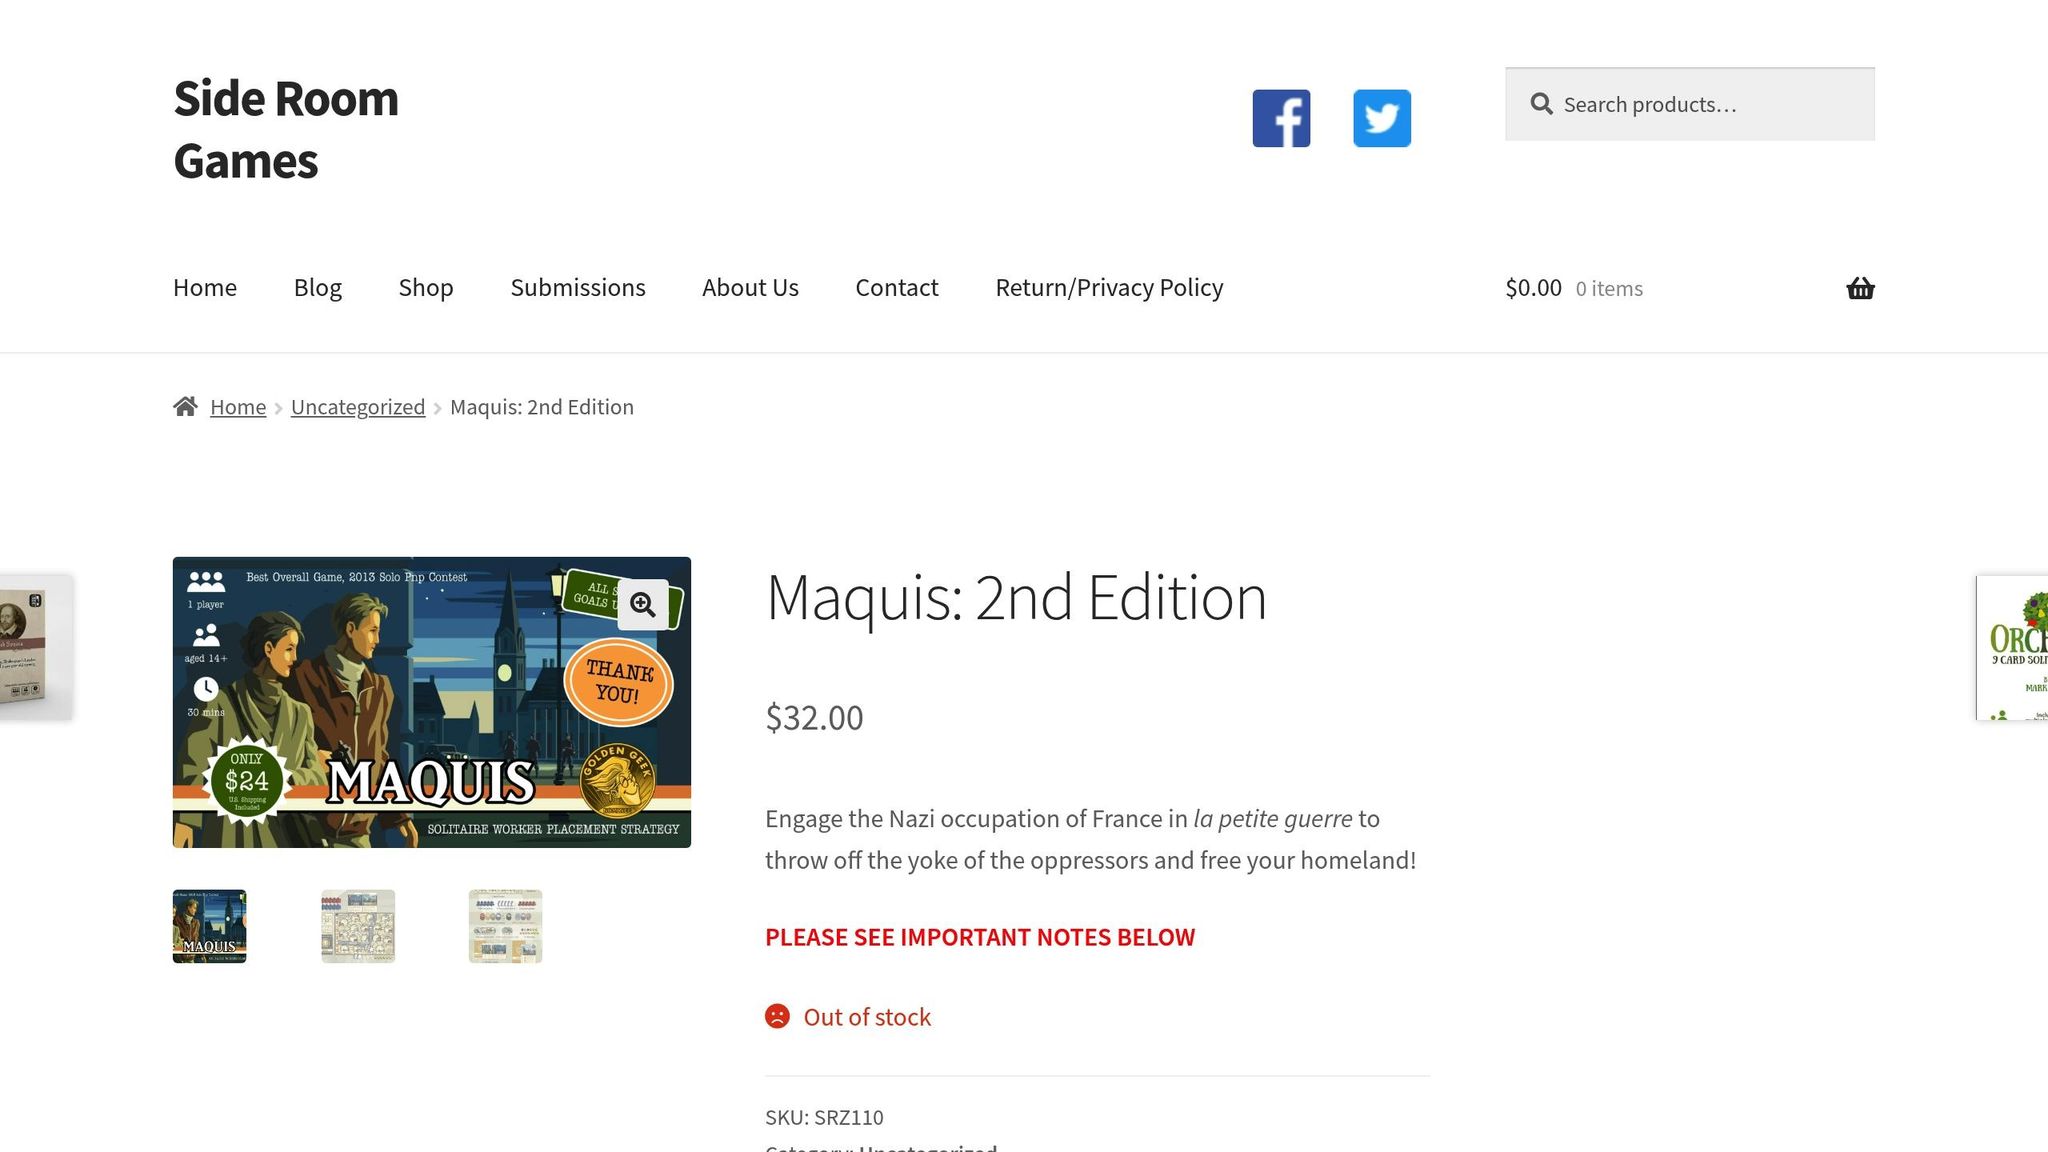Go to the Blog page
Screen dimensions: 2048x1152
pos(318,288)
